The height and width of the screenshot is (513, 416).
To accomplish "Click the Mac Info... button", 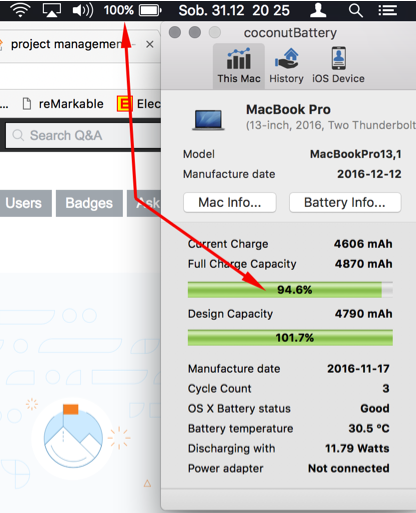I will click(x=230, y=202).
